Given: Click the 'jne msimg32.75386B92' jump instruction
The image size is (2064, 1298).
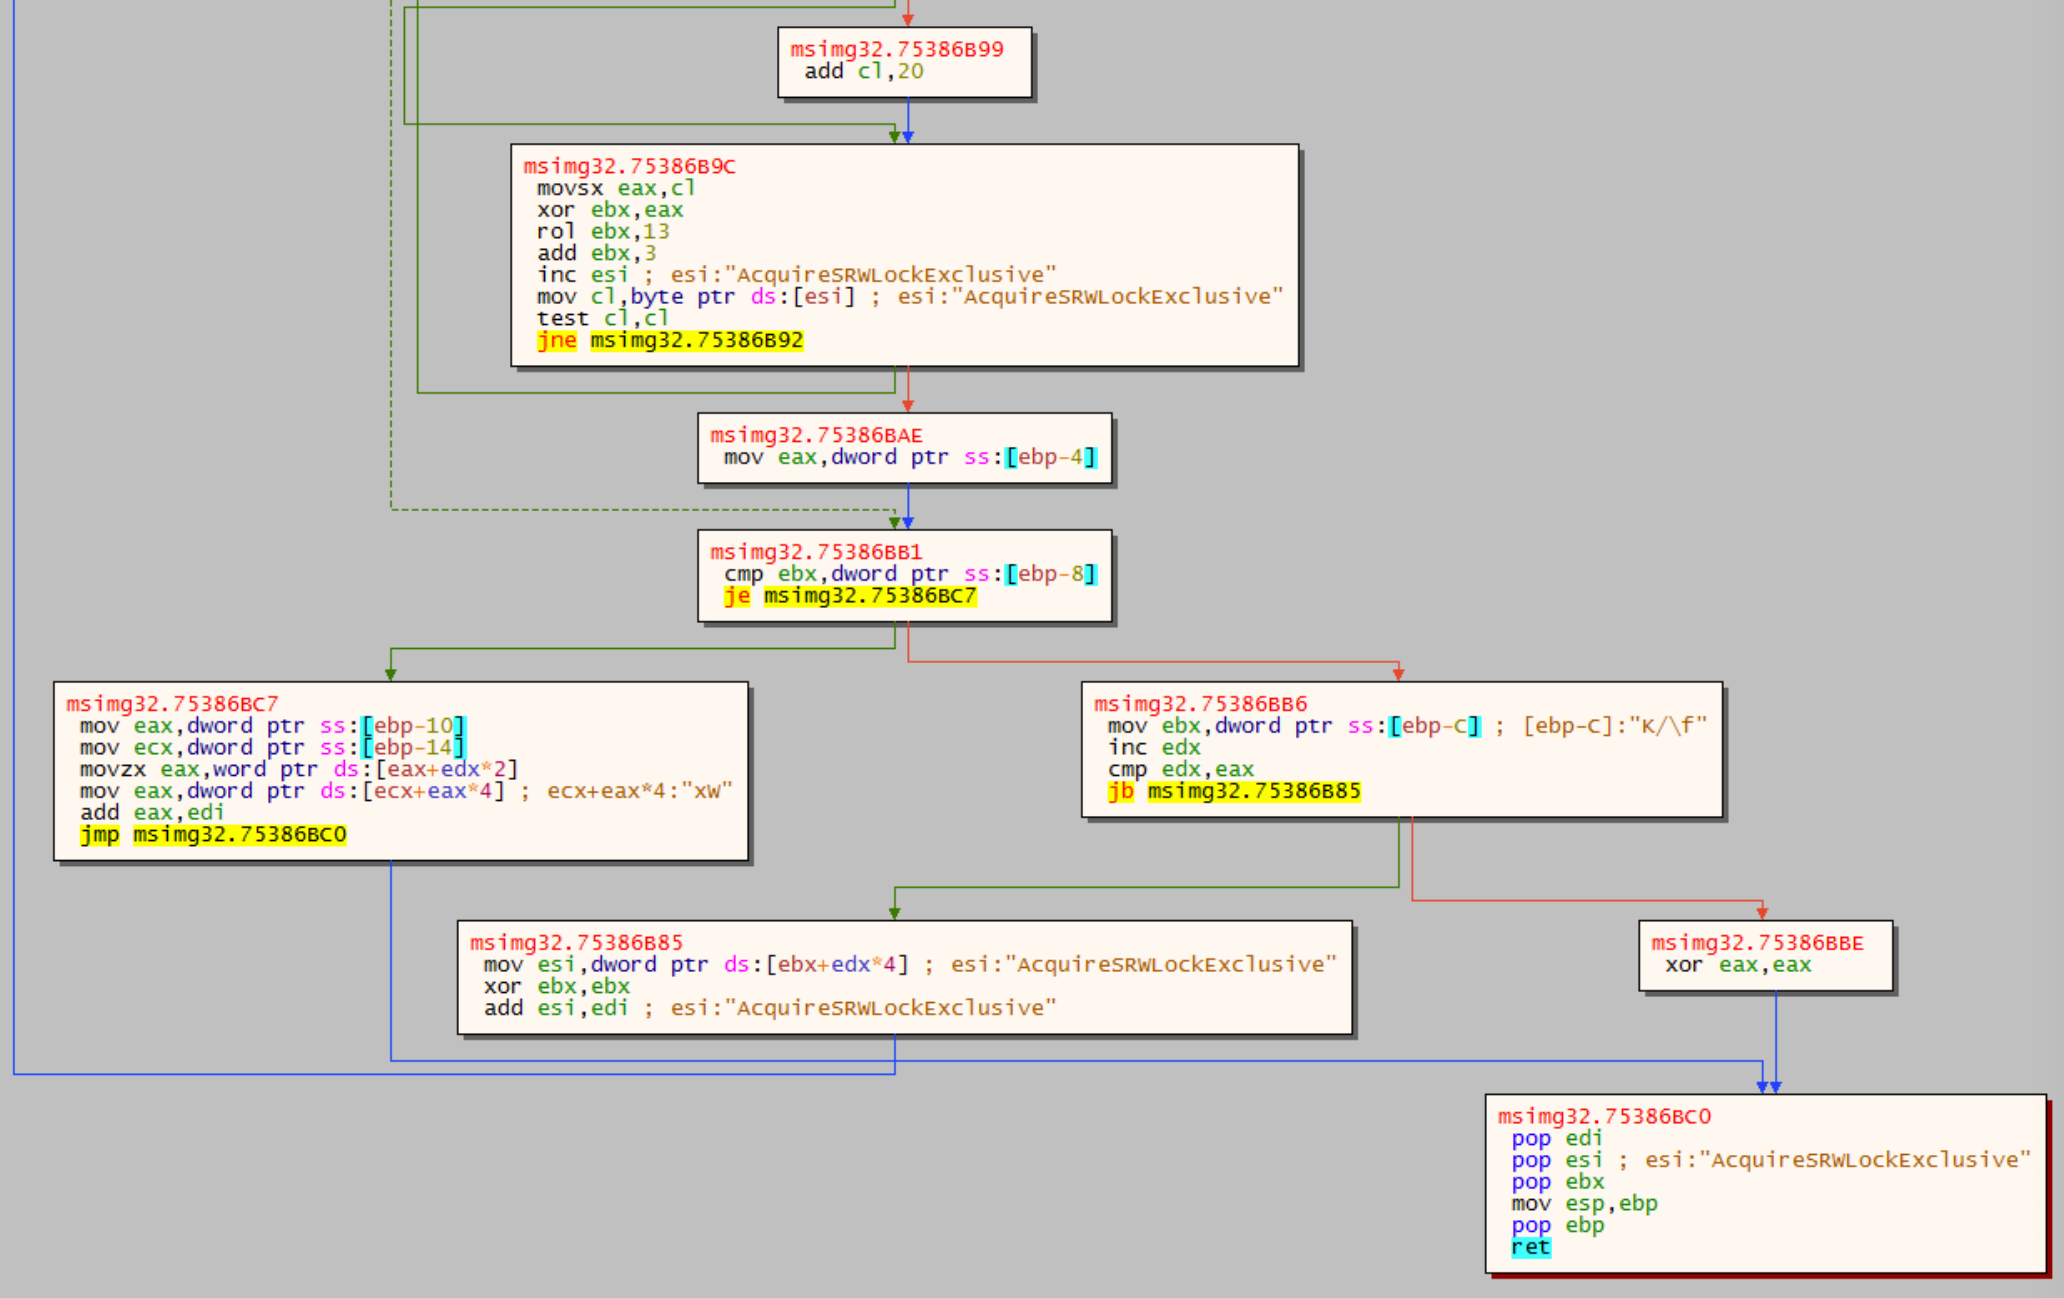Looking at the screenshot, I should [x=669, y=341].
